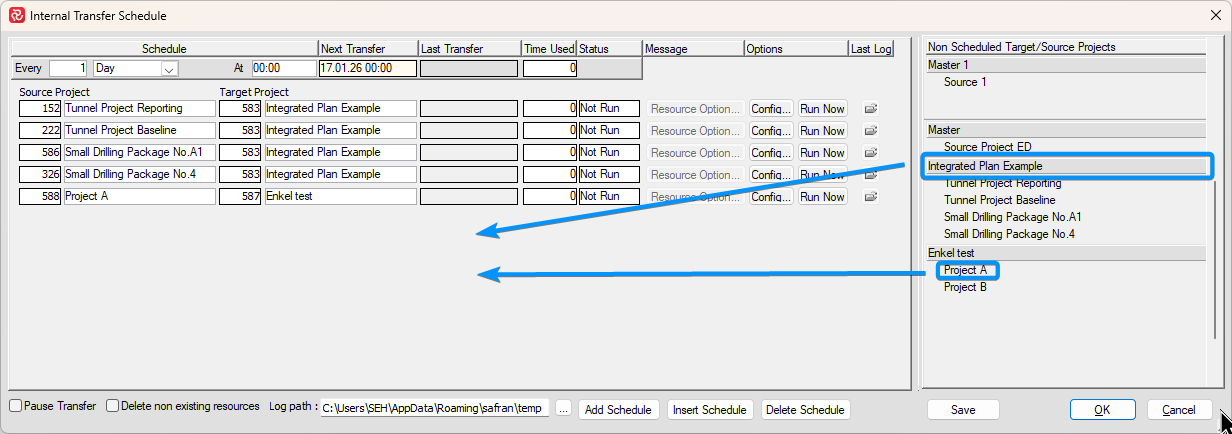Enable the Pause Transfer checkbox

click(x=16, y=406)
